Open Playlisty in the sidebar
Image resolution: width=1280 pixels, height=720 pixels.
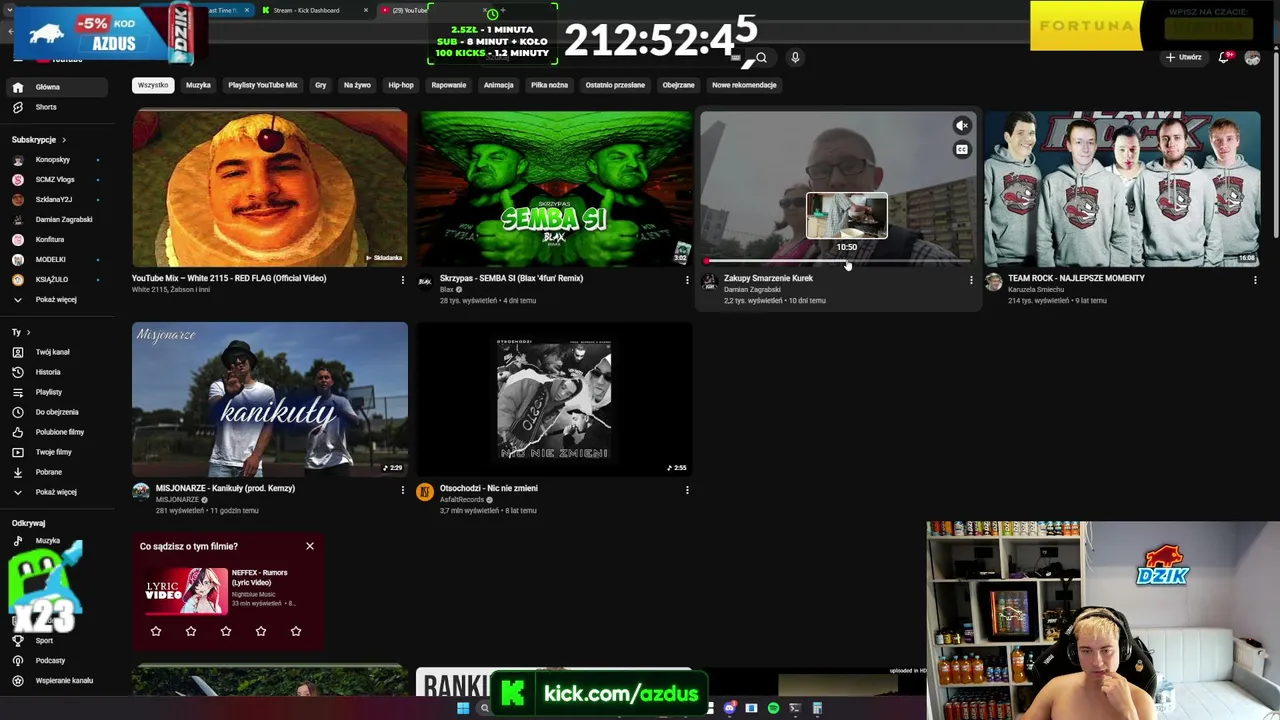tap(55, 392)
